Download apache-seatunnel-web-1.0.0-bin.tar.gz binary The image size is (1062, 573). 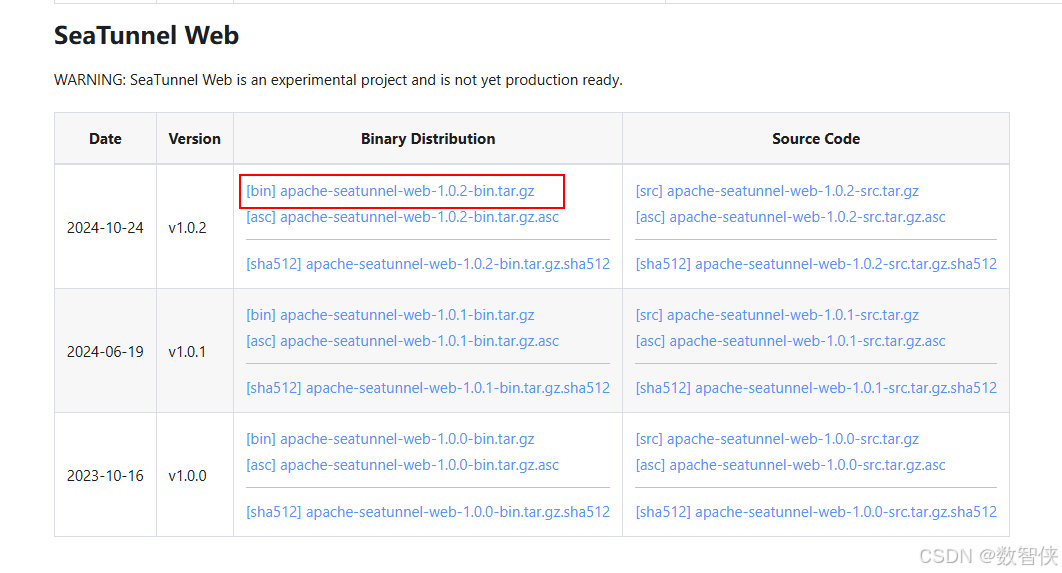(x=390, y=439)
